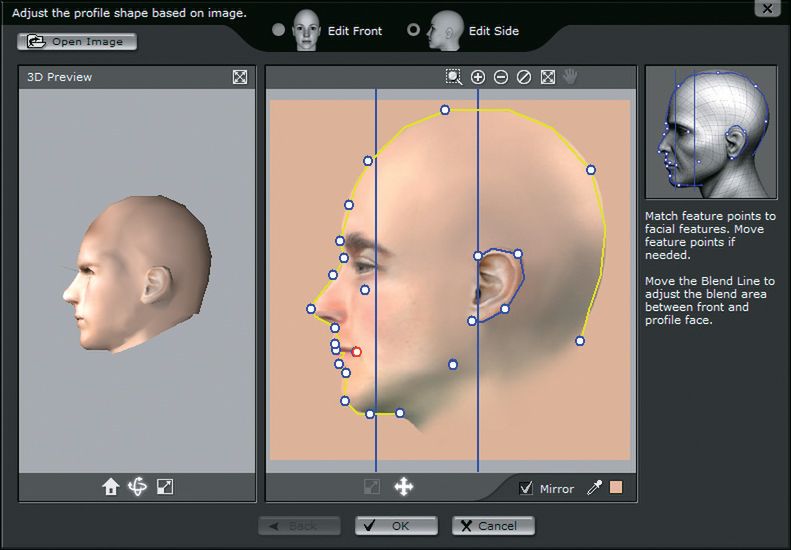Screen dimensions: 791x550
Task: Click the zoom out minus icon
Action: click(501, 77)
